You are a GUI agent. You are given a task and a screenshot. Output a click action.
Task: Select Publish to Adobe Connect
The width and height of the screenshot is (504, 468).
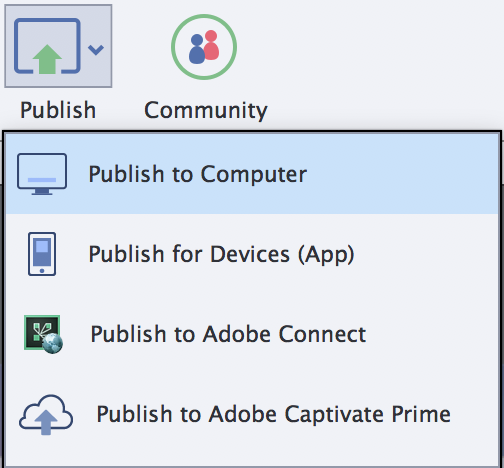click(252, 334)
